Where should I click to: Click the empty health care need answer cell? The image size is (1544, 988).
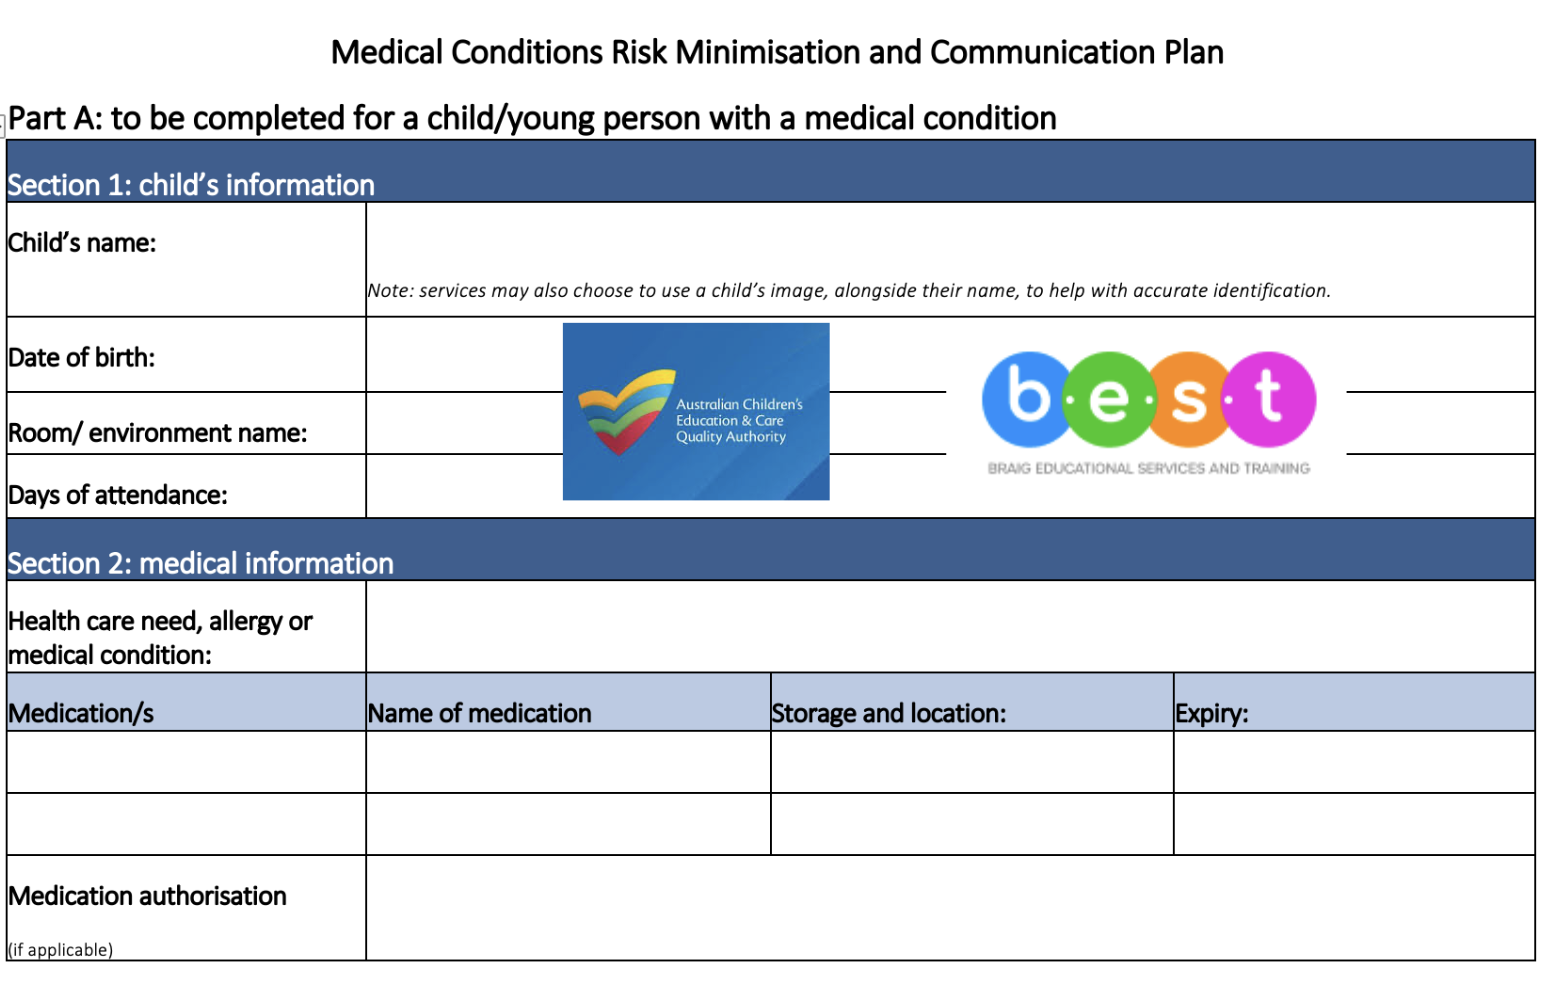950,627
